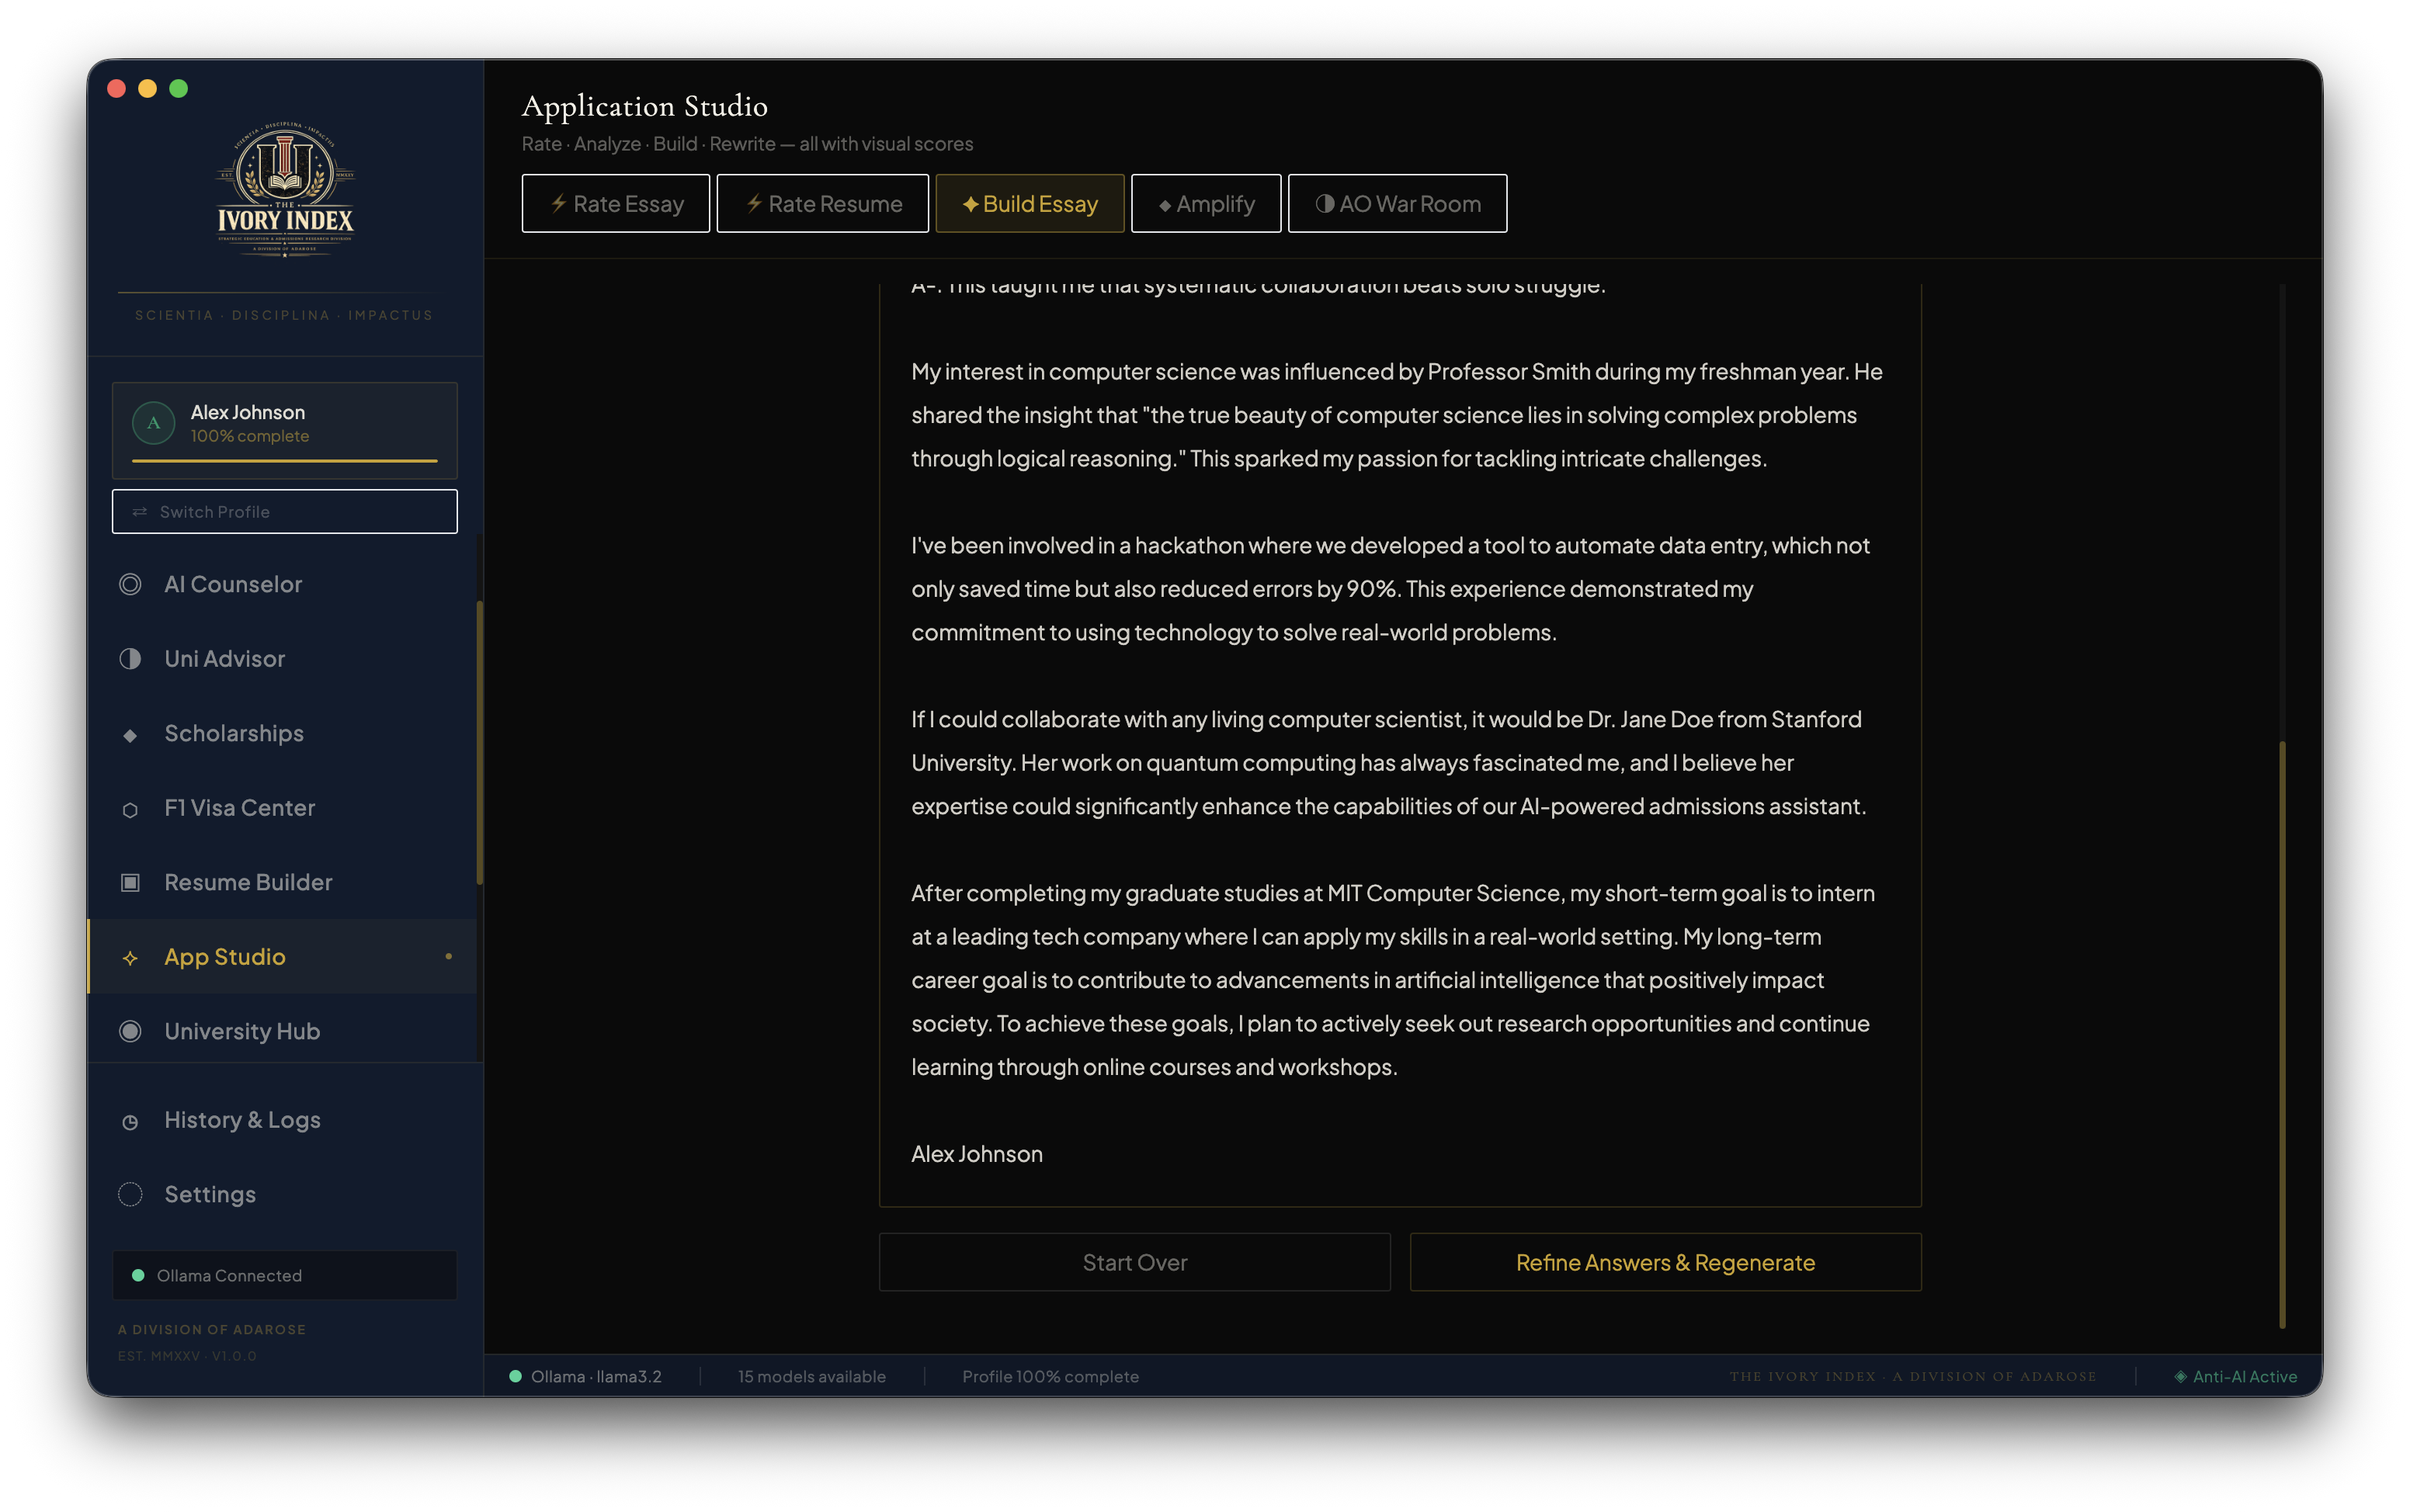Click Refine Answers & Regenerate
2410x1512 pixels.
[x=1665, y=1262]
